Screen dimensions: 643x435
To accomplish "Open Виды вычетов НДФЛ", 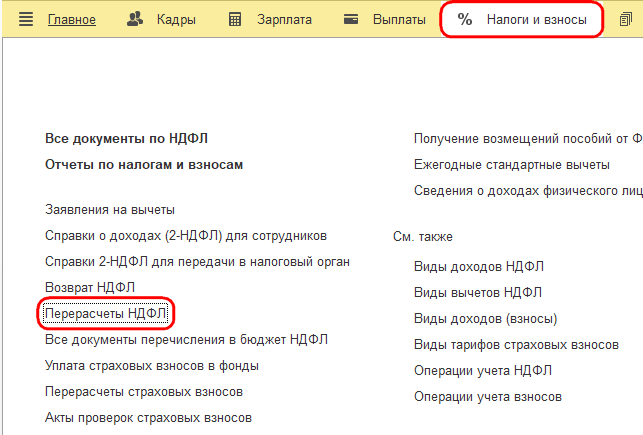I will [478, 293].
